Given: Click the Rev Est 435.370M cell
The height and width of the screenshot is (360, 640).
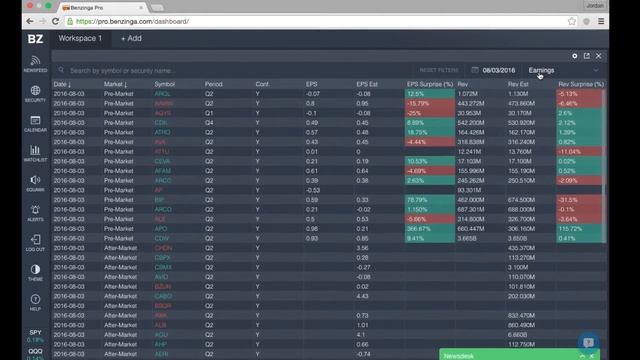Looking at the screenshot, I should (x=522, y=248).
